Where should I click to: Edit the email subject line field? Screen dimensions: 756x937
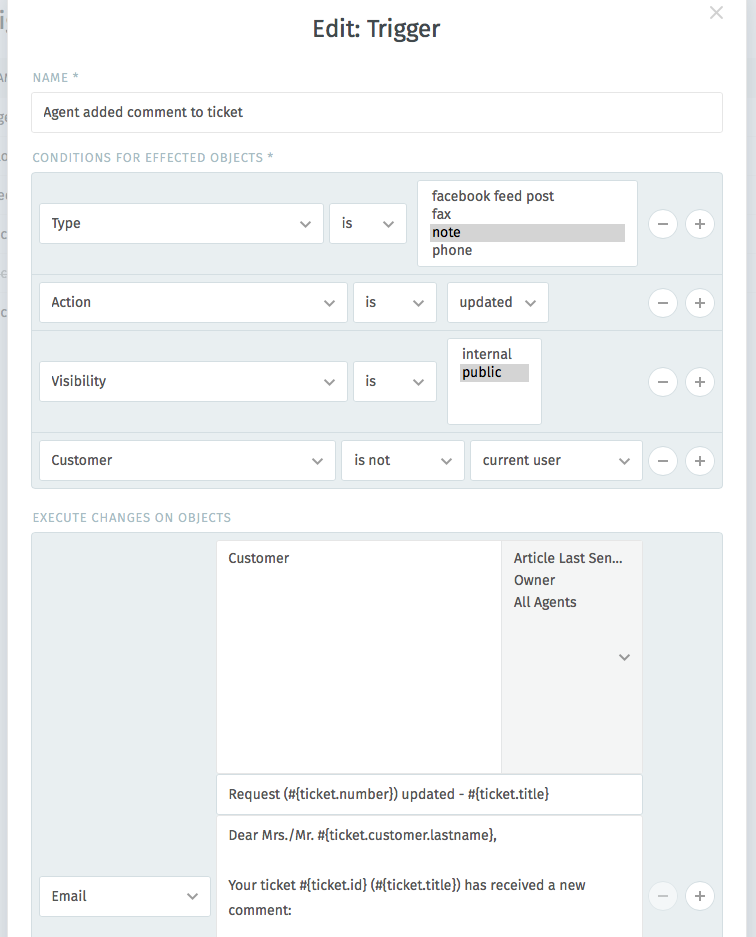coord(430,793)
